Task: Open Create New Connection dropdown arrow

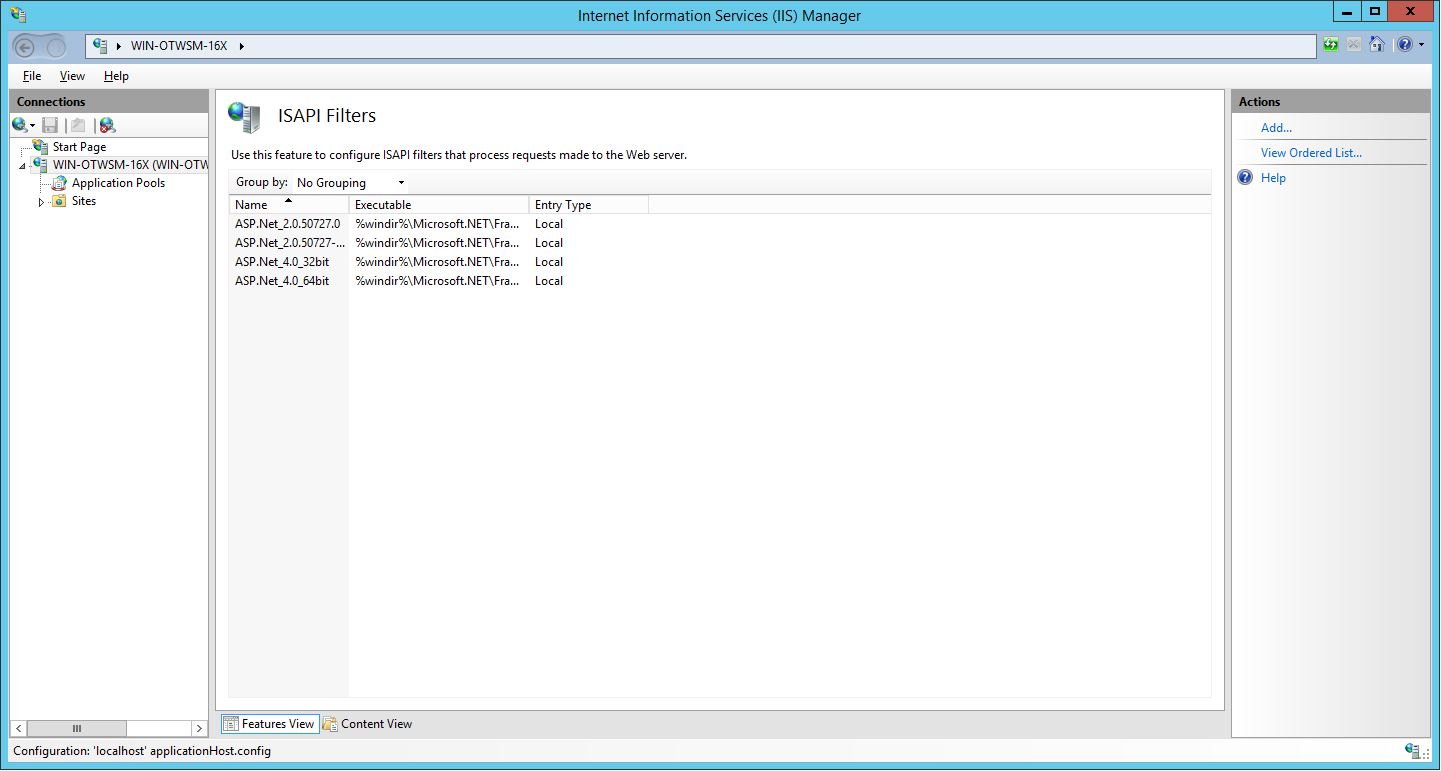Action: 32,126
